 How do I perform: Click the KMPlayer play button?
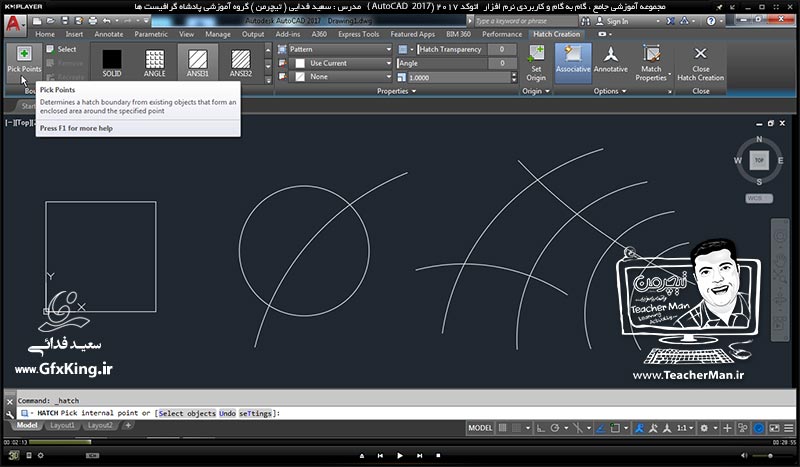tap(399, 455)
